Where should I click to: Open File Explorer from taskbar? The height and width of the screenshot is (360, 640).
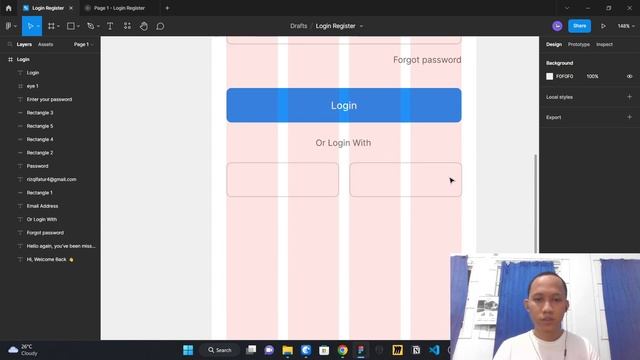pyautogui.click(x=287, y=350)
